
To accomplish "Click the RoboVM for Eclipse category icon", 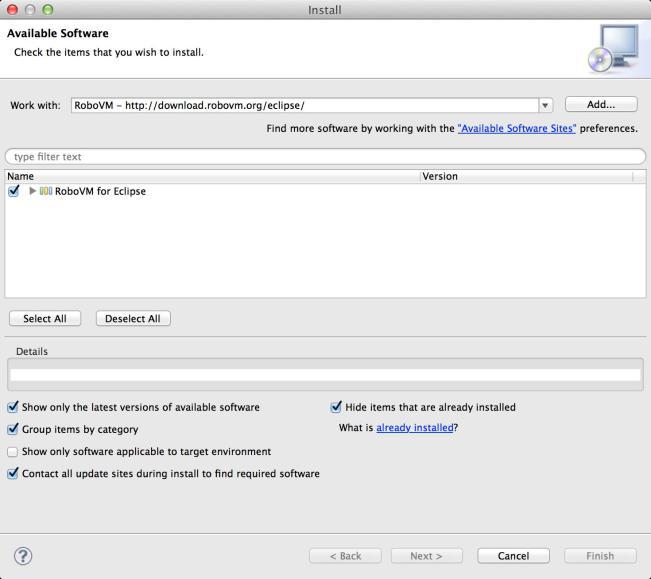I will (46, 191).
